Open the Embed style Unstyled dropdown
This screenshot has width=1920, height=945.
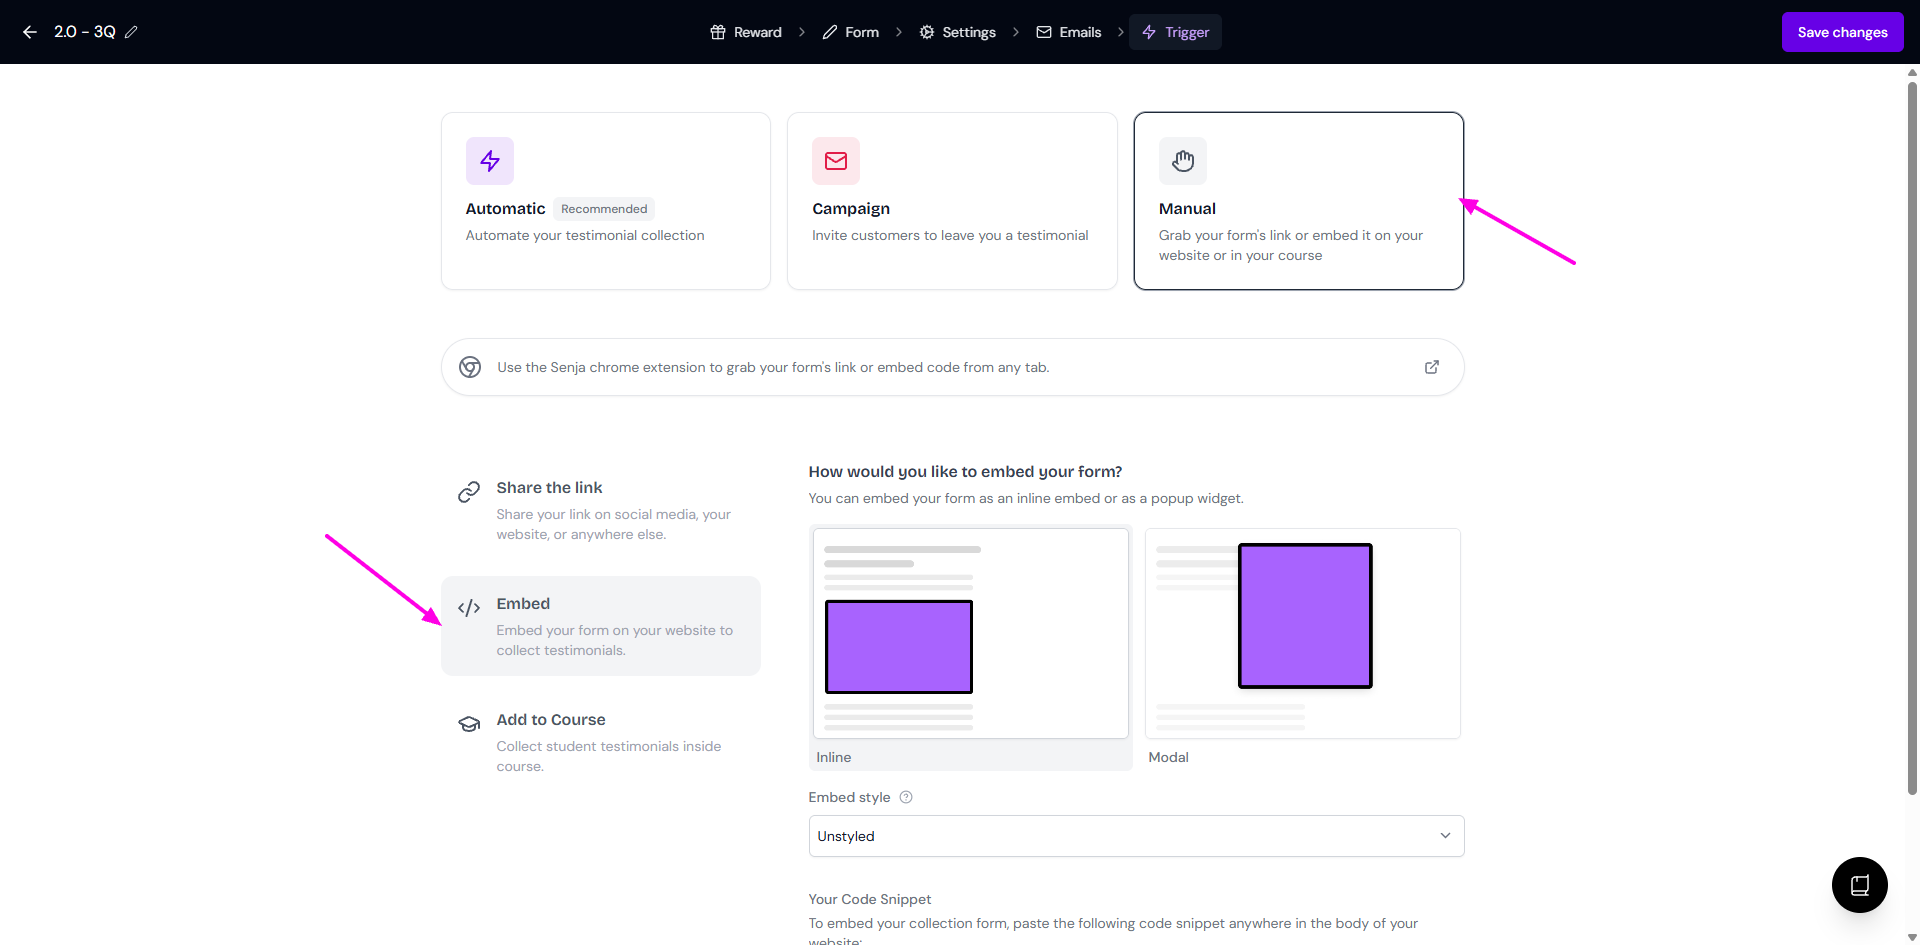[x=1135, y=836]
